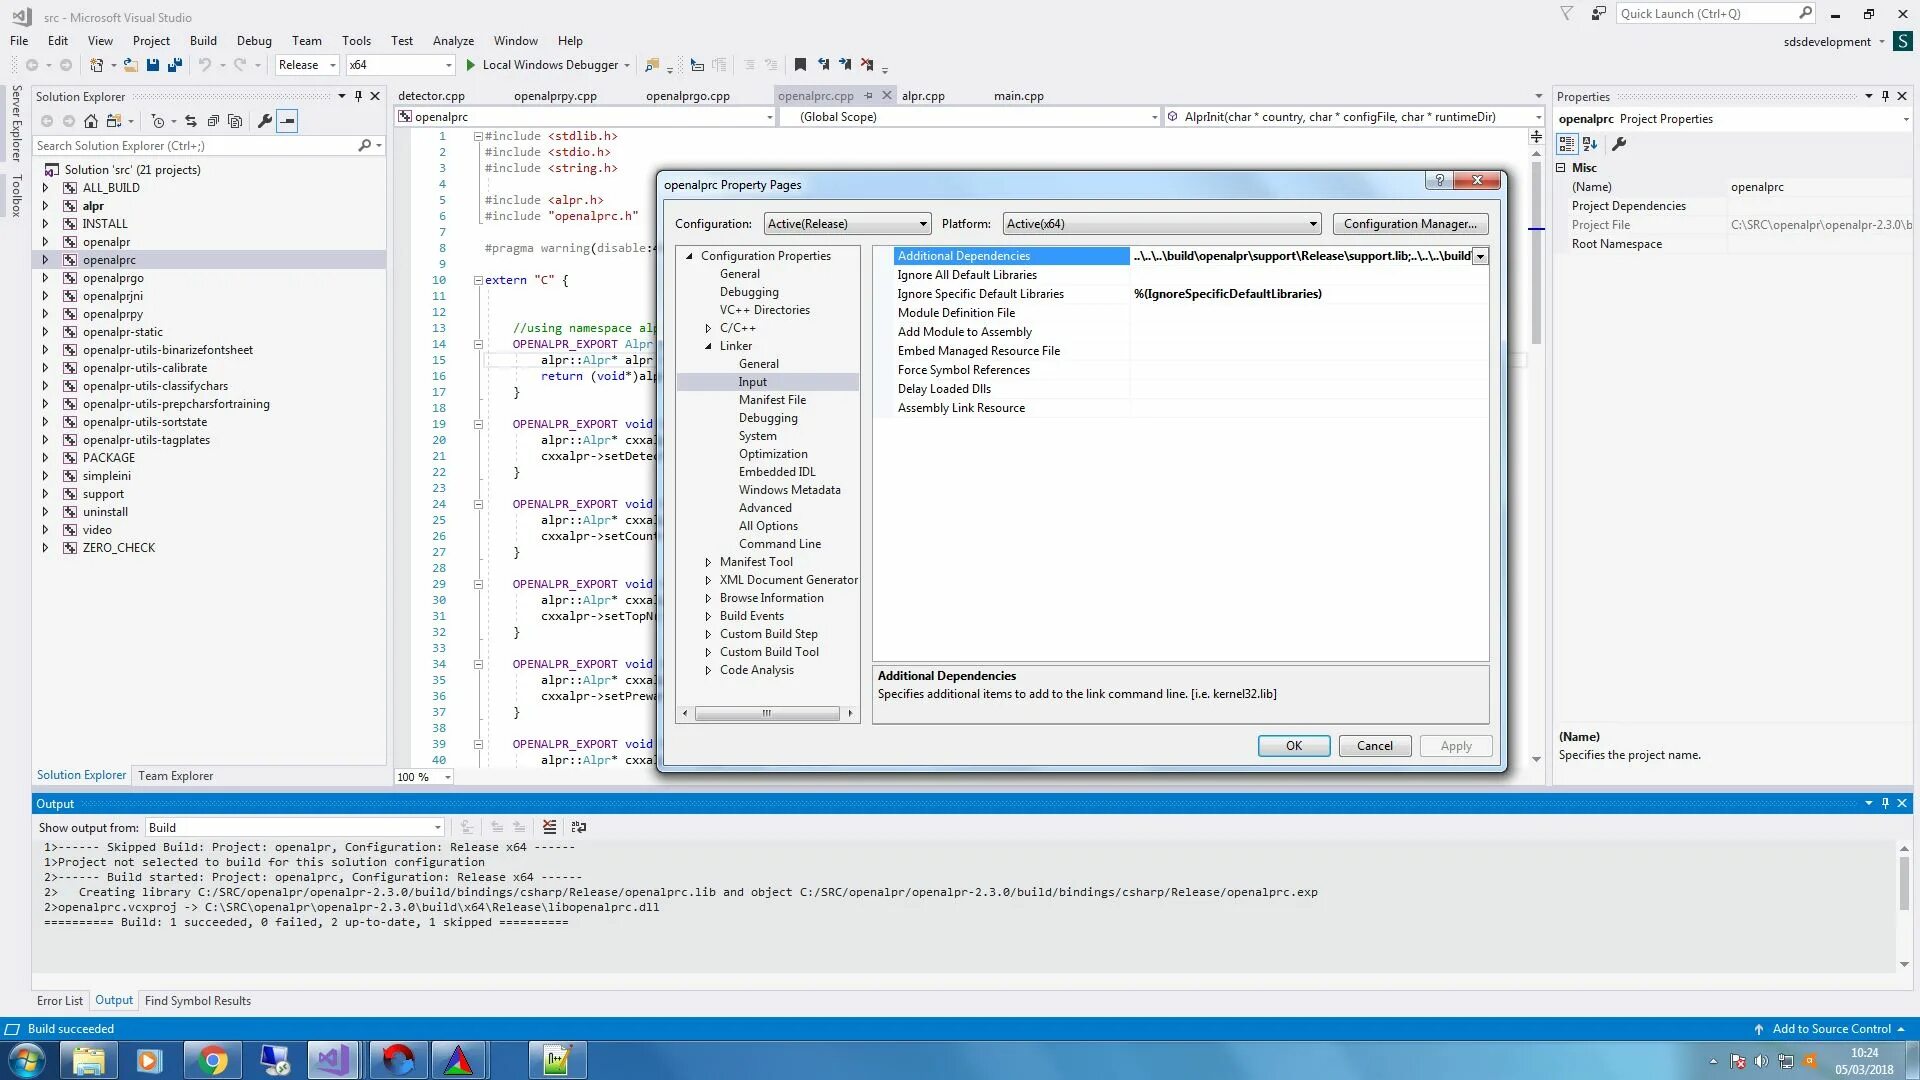The height and width of the screenshot is (1080, 1920).
Task: Toggle a bookmark with the bookmark icon
Action: pyautogui.click(x=800, y=65)
